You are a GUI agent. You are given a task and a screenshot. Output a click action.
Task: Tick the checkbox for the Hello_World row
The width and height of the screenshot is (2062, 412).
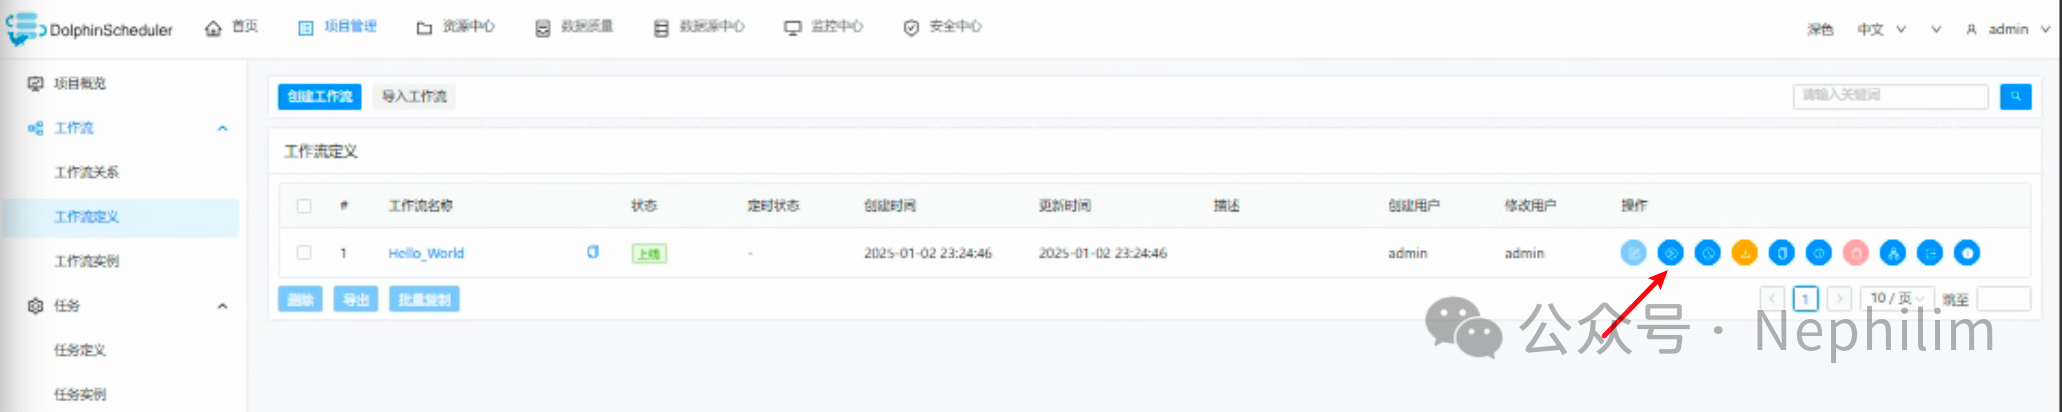[304, 253]
